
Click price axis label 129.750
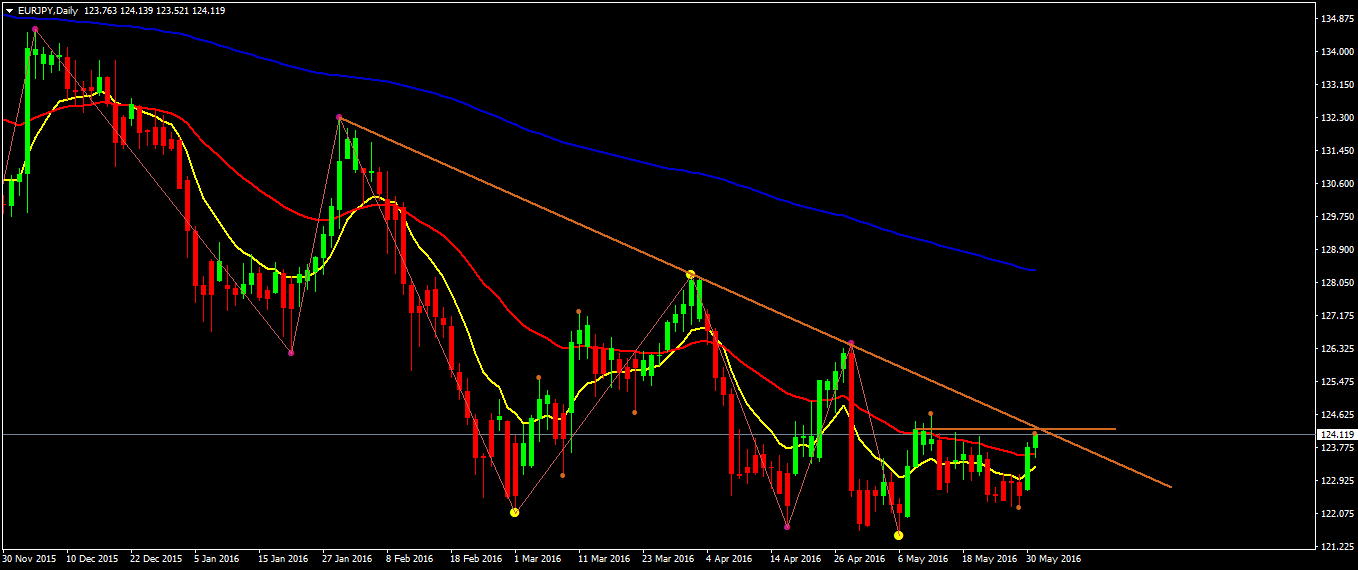click(x=1337, y=217)
